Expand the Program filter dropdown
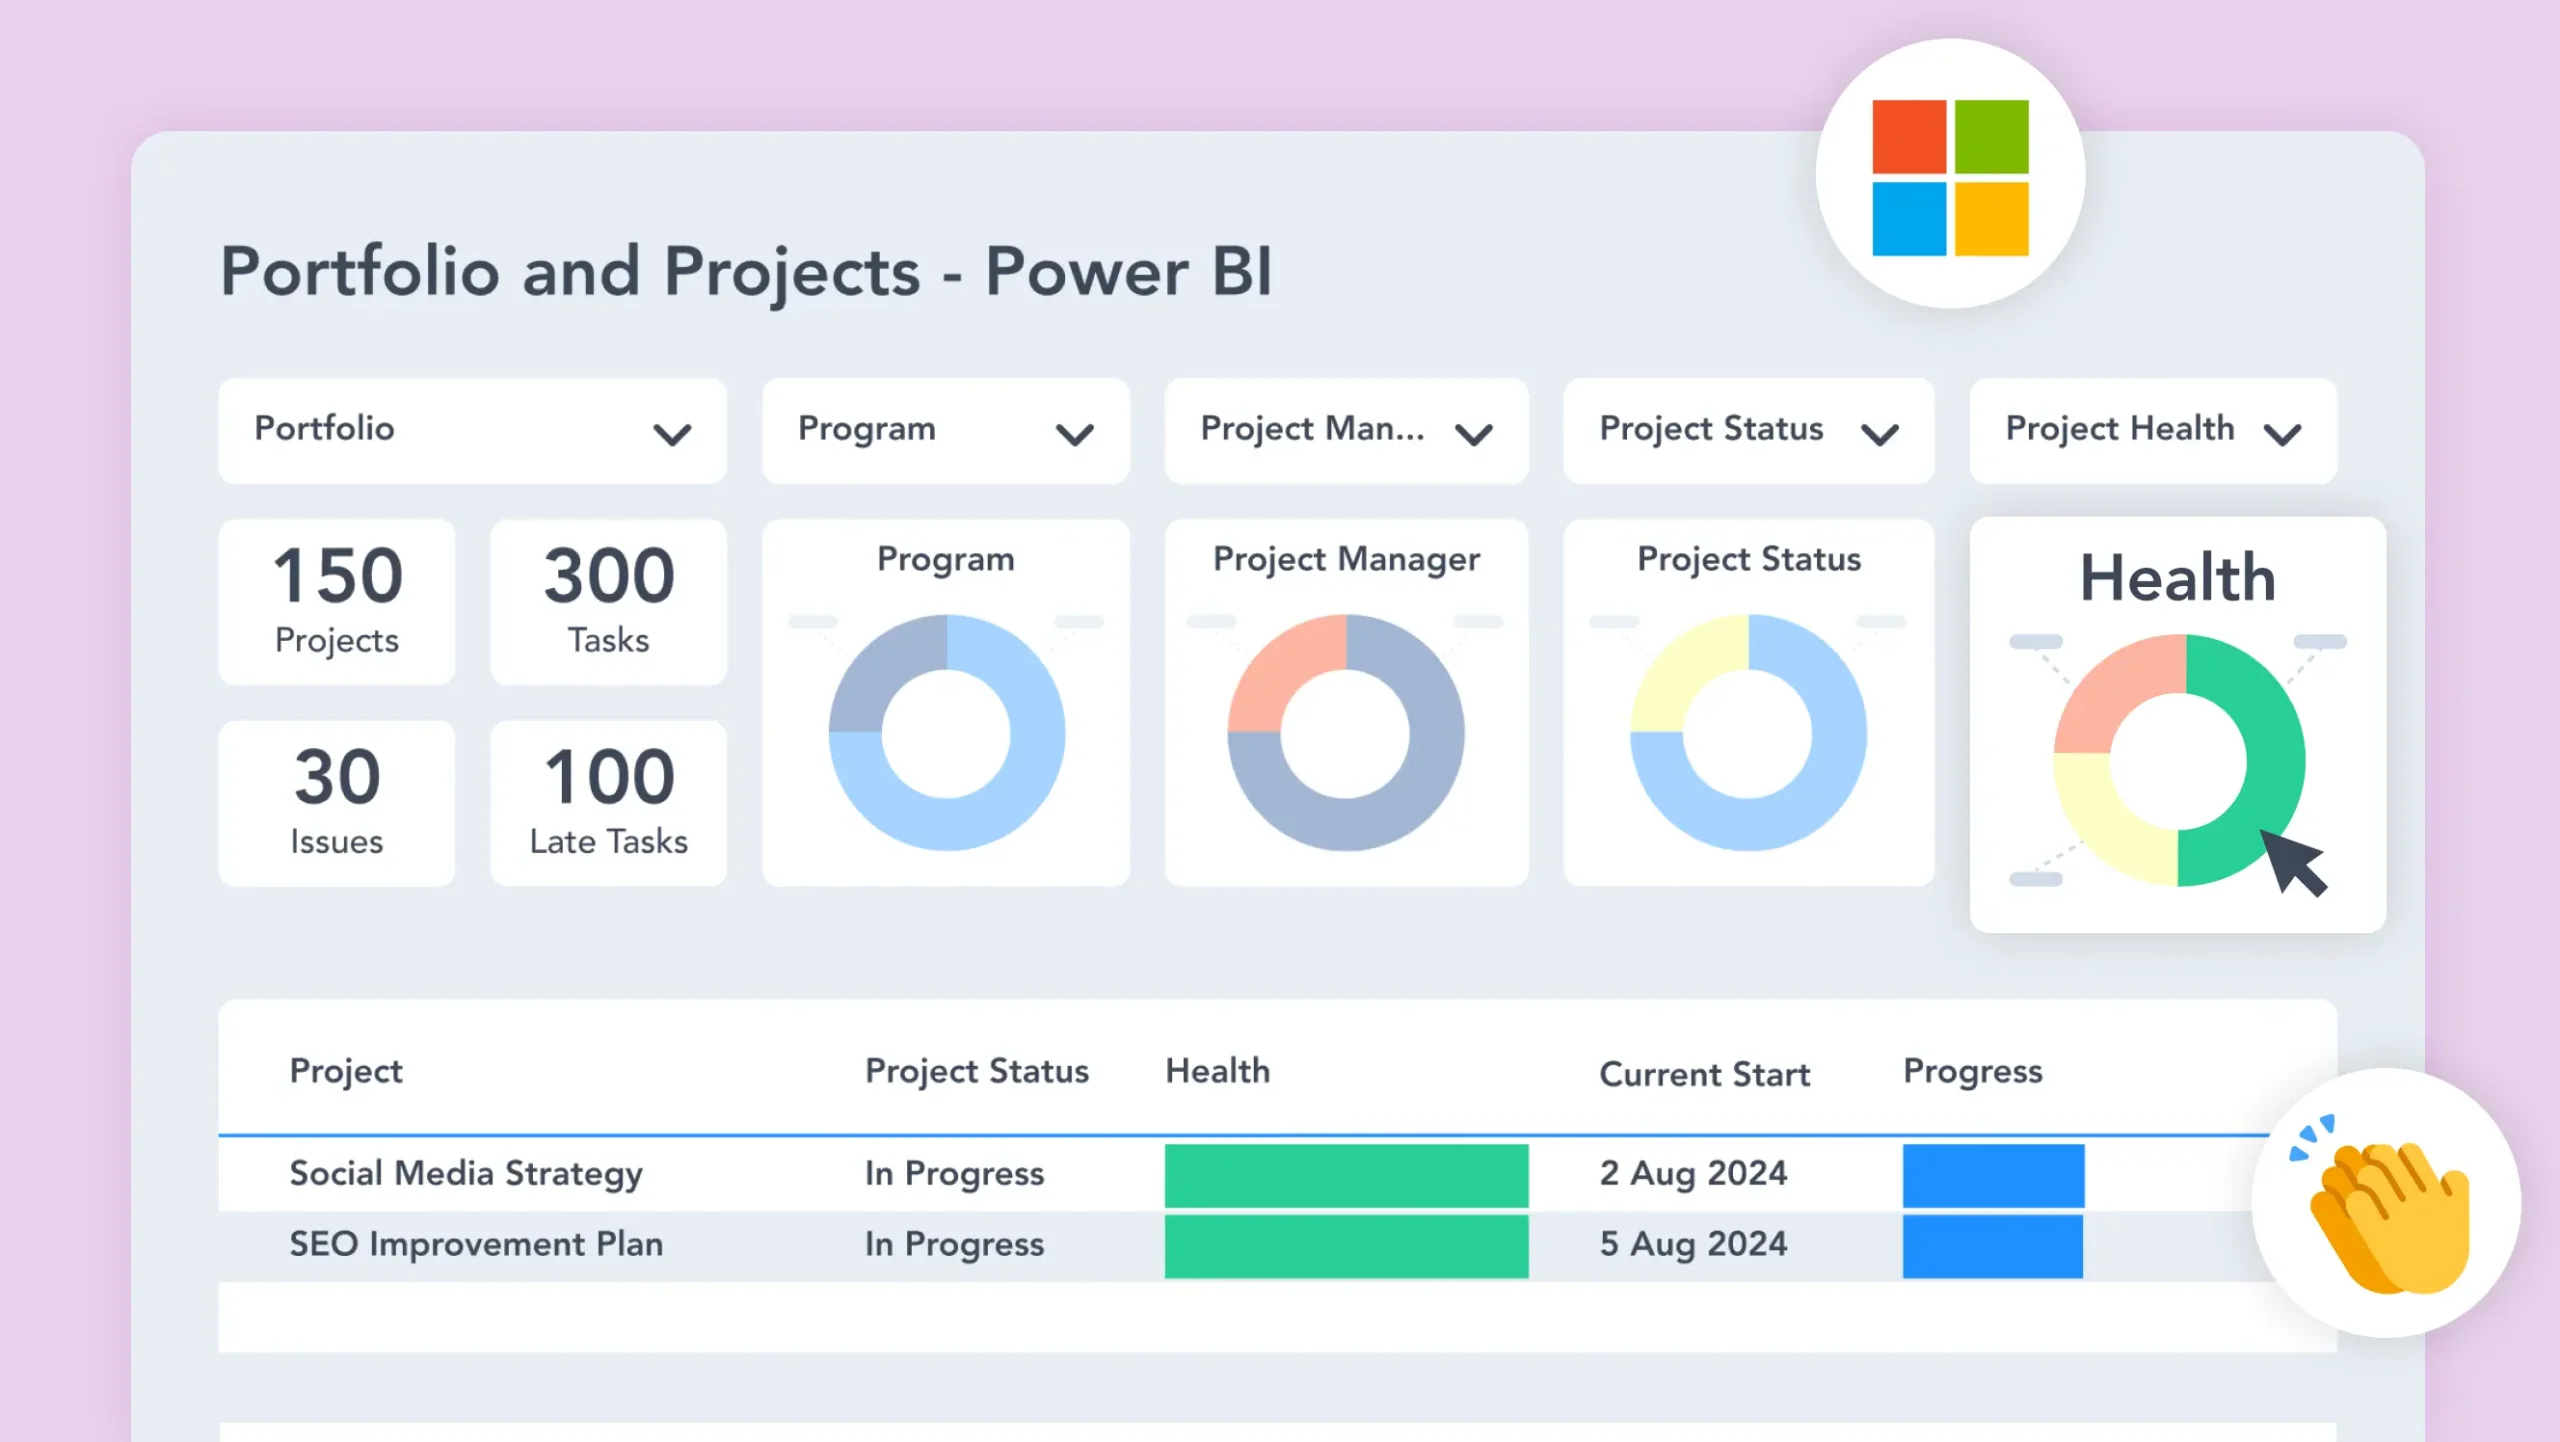This screenshot has width=2560, height=1442. [x=944, y=432]
